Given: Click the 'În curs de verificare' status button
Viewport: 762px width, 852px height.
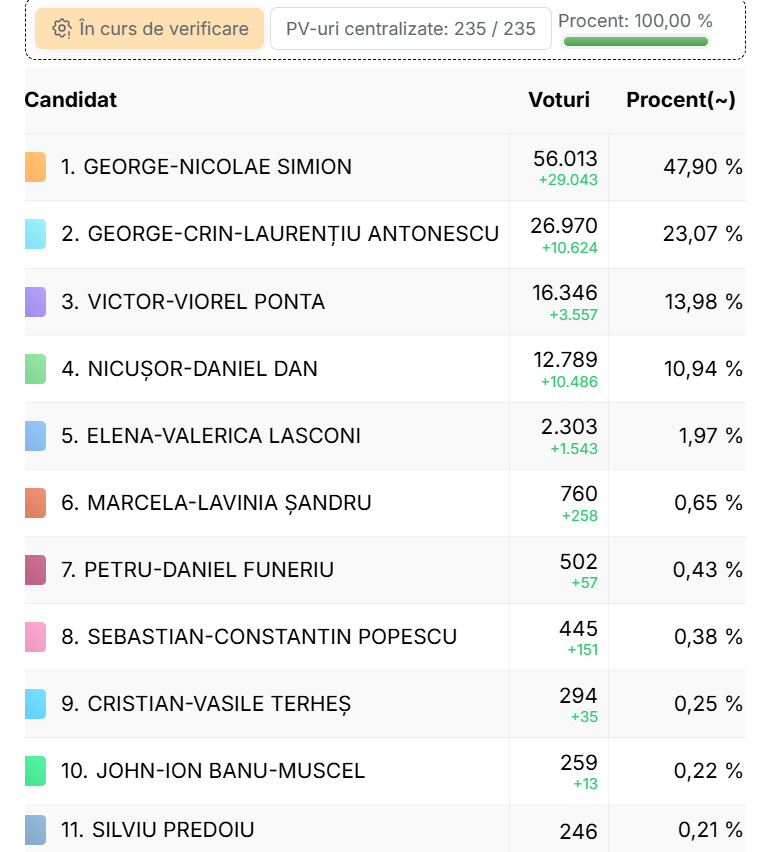Looking at the screenshot, I should (x=149, y=29).
